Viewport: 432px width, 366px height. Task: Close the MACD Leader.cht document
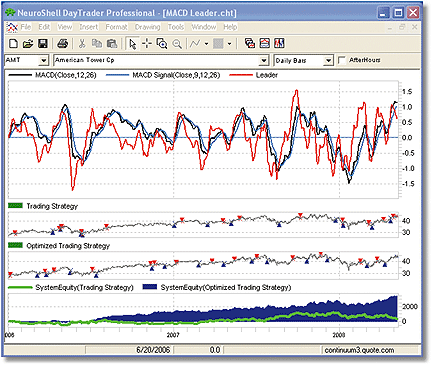(414, 27)
